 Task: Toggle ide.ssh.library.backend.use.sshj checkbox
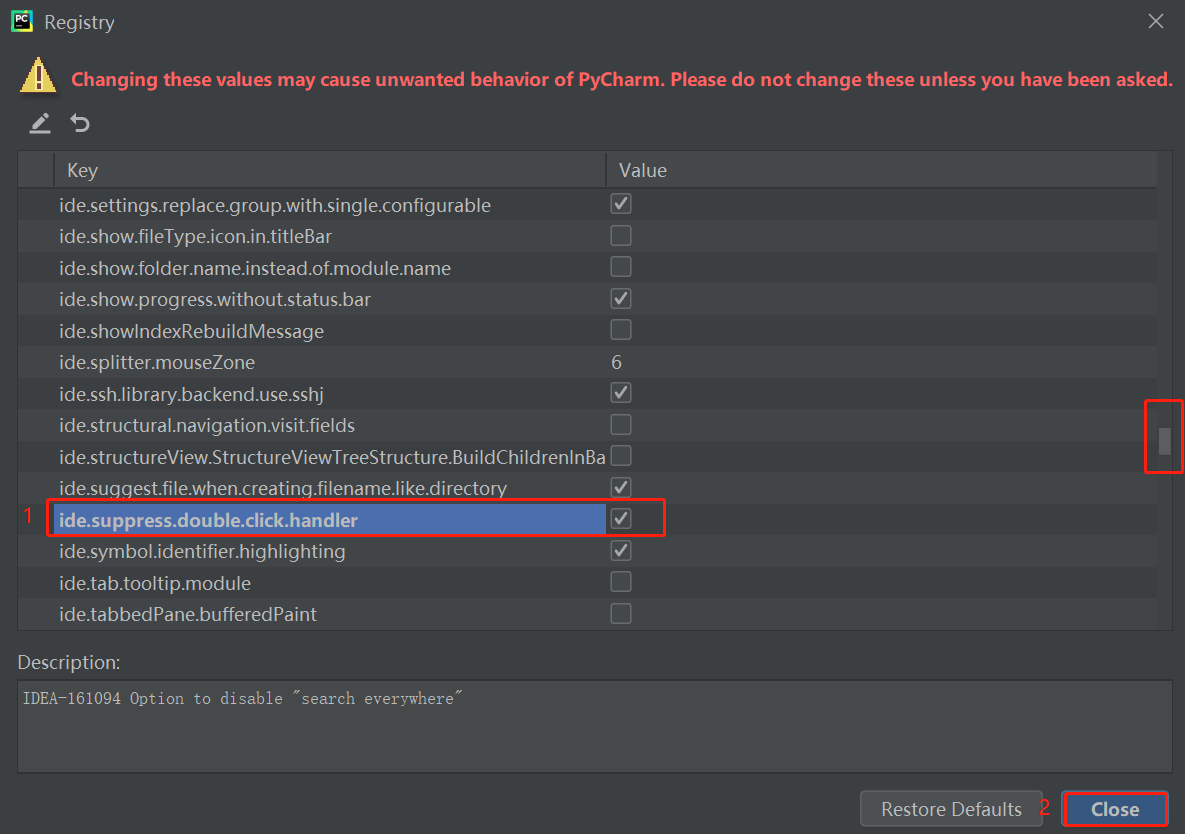coord(620,393)
